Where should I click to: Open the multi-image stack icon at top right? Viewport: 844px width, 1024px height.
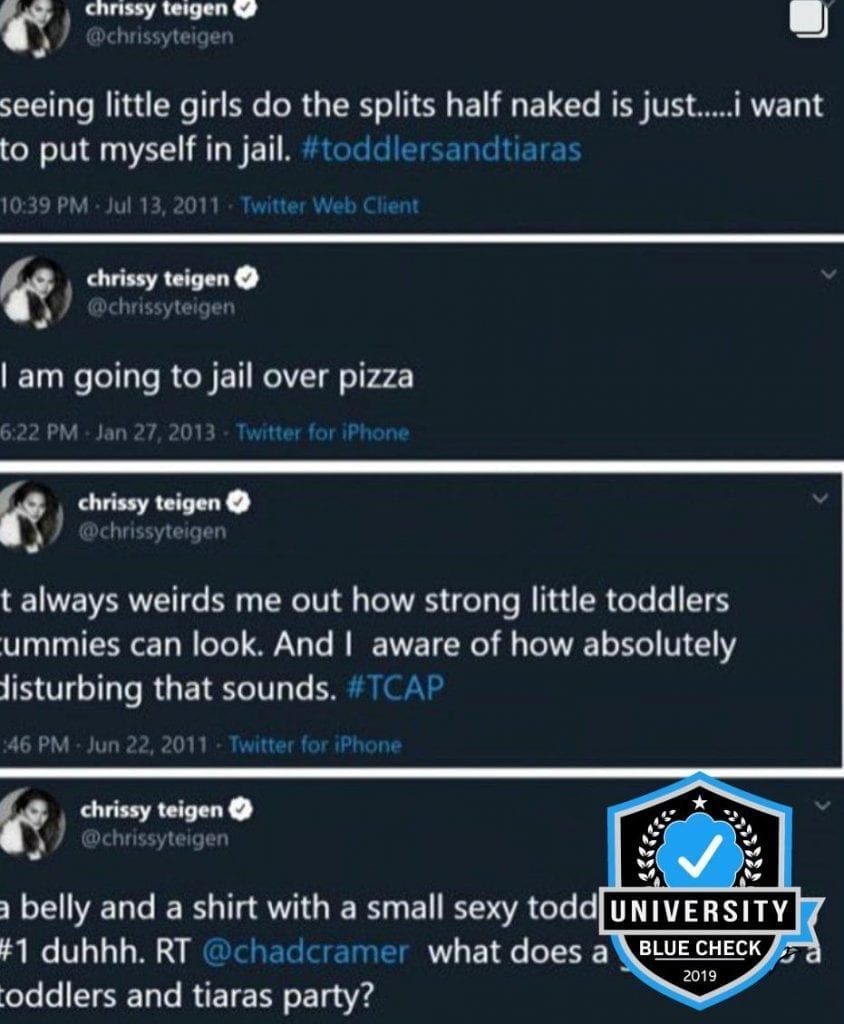click(809, 18)
